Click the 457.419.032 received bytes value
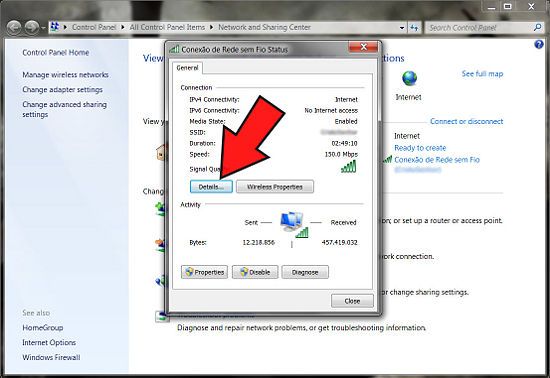This screenshot has width=550, height=378. [340, 242]
